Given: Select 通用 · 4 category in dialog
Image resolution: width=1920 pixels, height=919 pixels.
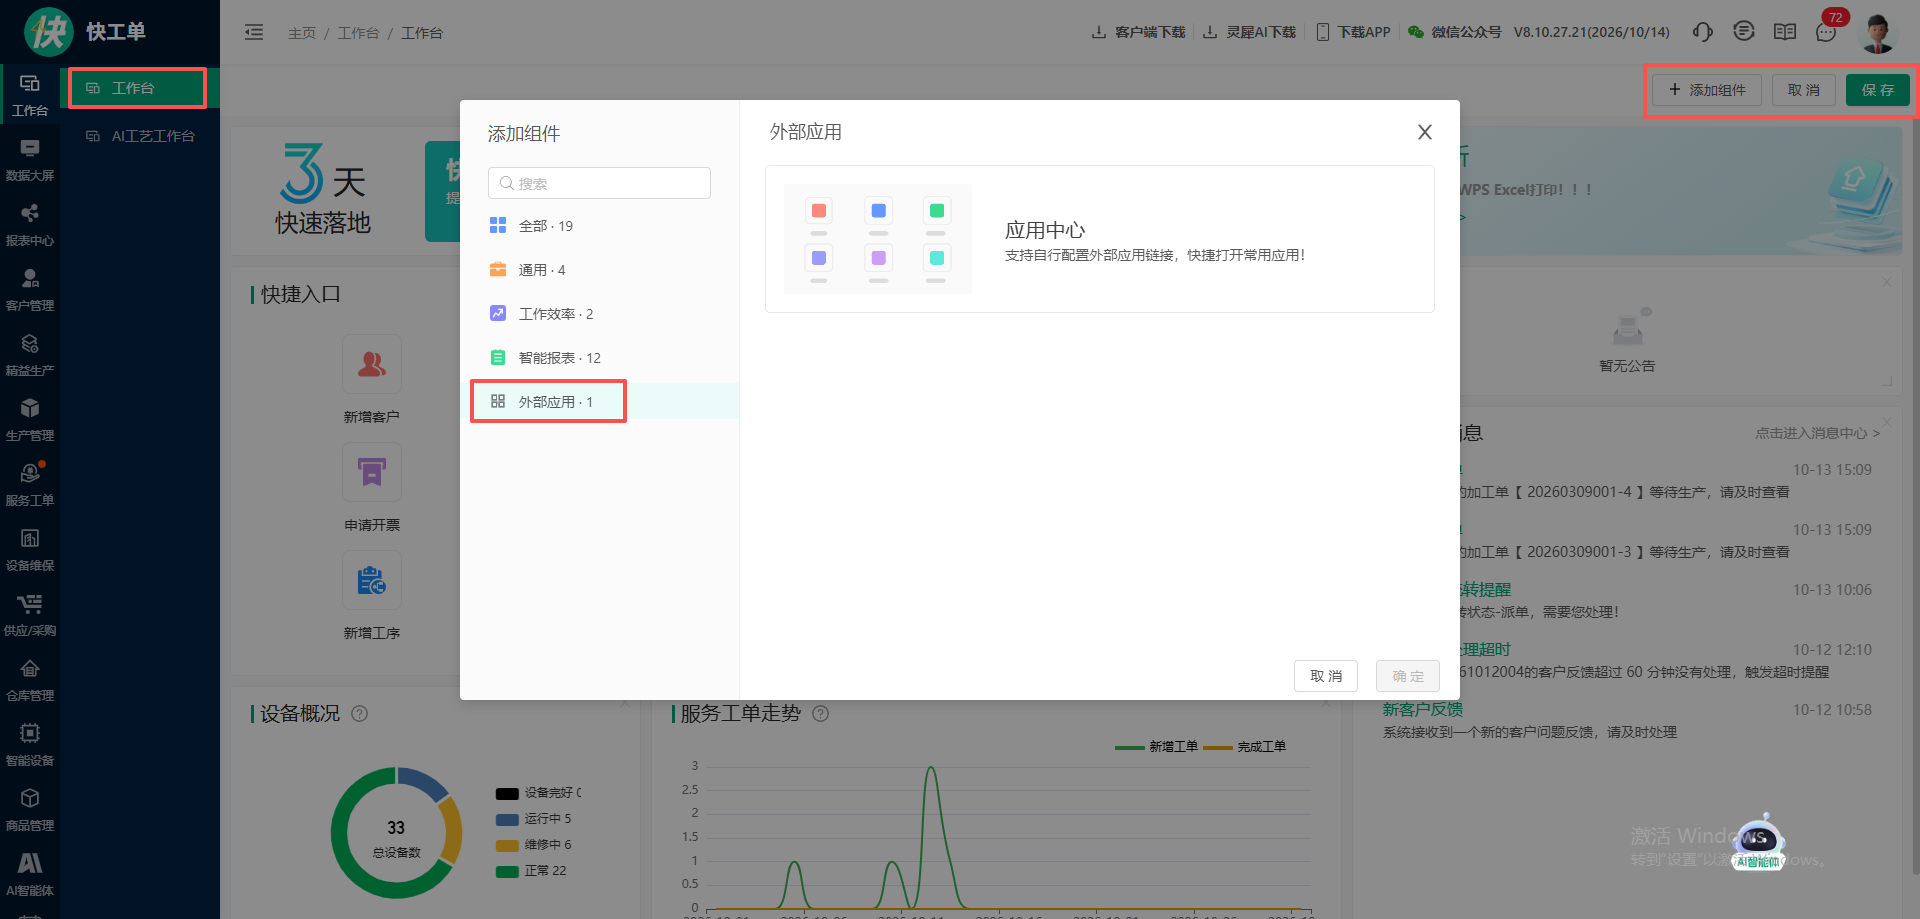Looking at the screenshot, I should (600, 270).
